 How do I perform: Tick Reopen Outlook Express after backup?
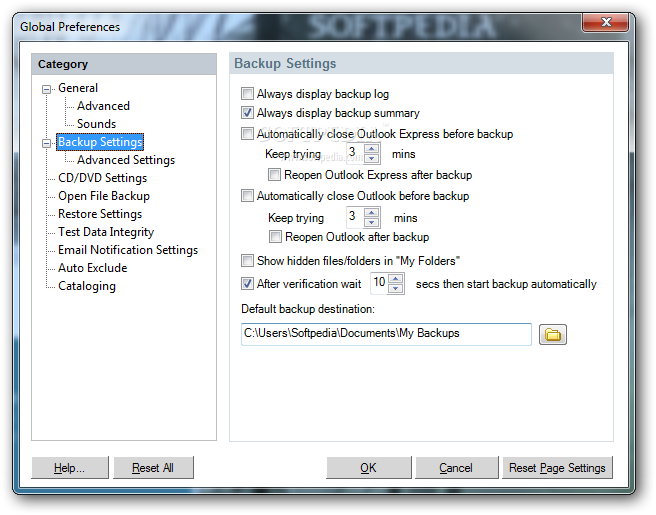pyautogui.click(x=274, y=174)
